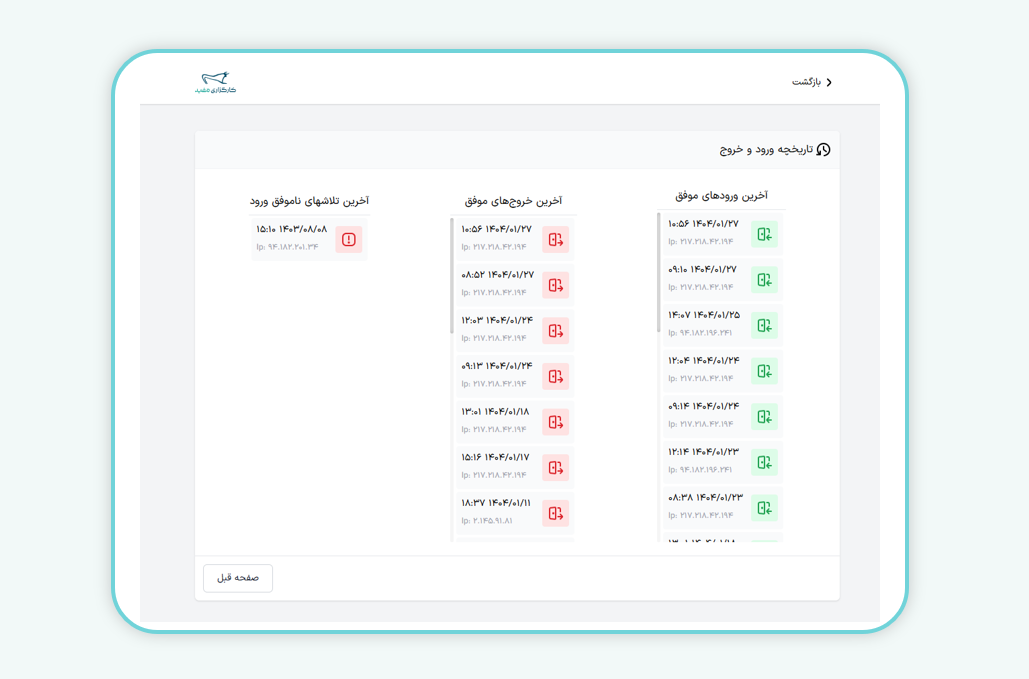The height and width of the screenshot is (679, 1029).
Task: Click the red logout icon for 18:37 1404/01/11
Action: pyautogui.click(x=556, y=513)
